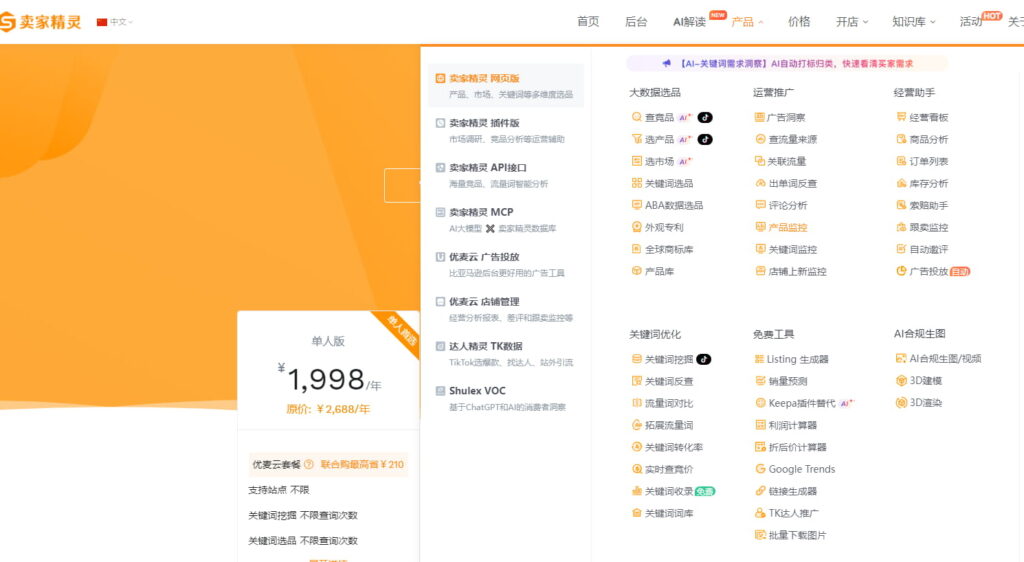Image resolution: width=1024 pixels, height=562 pixels.
Task: Click the 经营看板 icon
Action: click(x=901, y=117)
